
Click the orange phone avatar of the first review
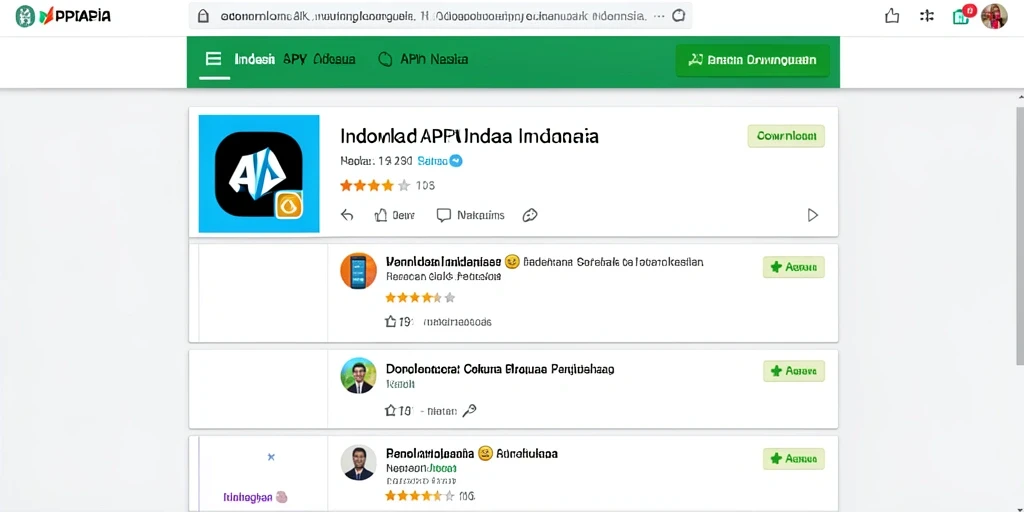[x=359, y=270]
